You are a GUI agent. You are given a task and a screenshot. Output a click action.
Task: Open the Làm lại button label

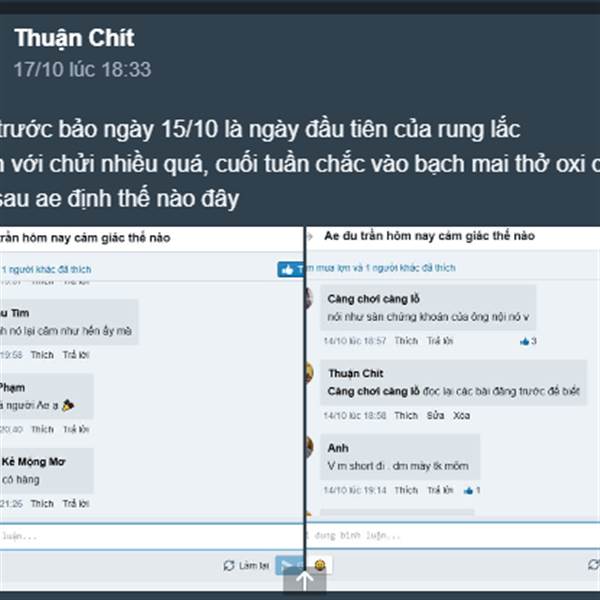click(254, 565)
